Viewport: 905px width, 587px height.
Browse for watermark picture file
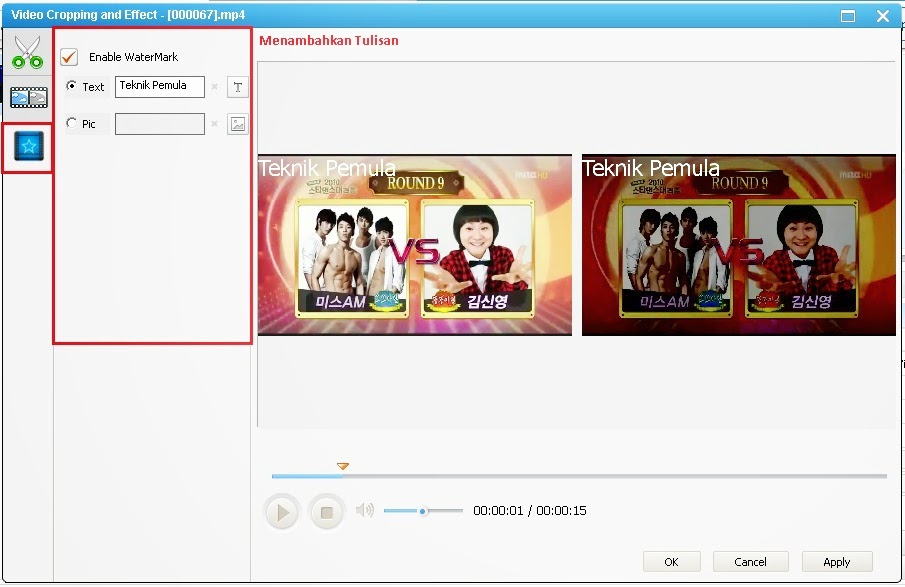click(237, 124)
